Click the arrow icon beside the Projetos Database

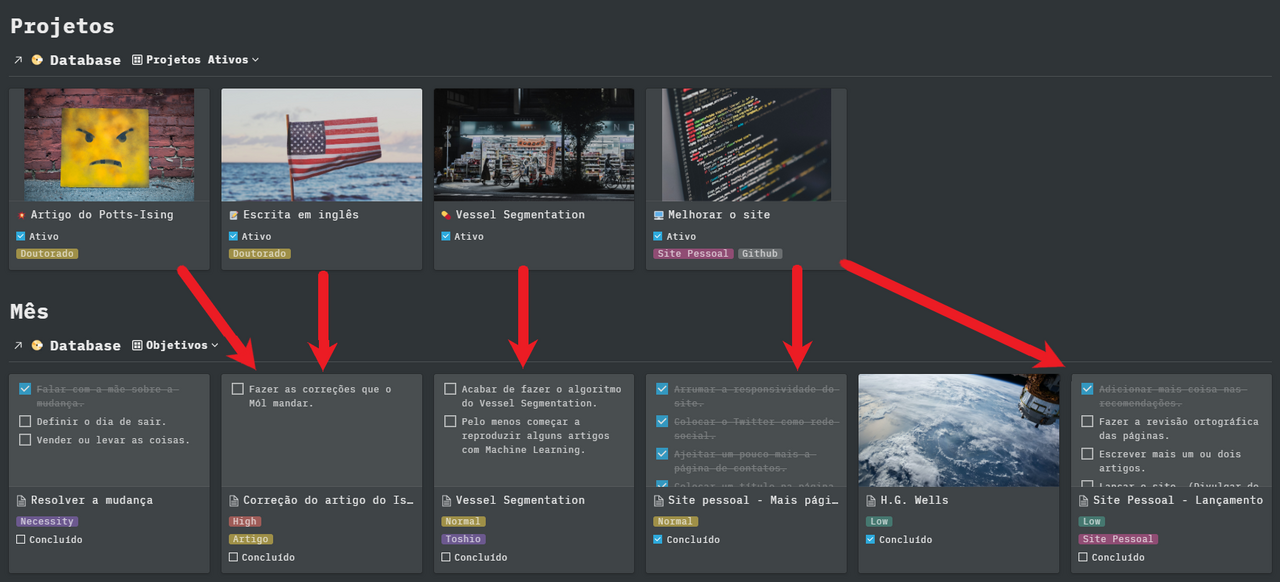18,60
